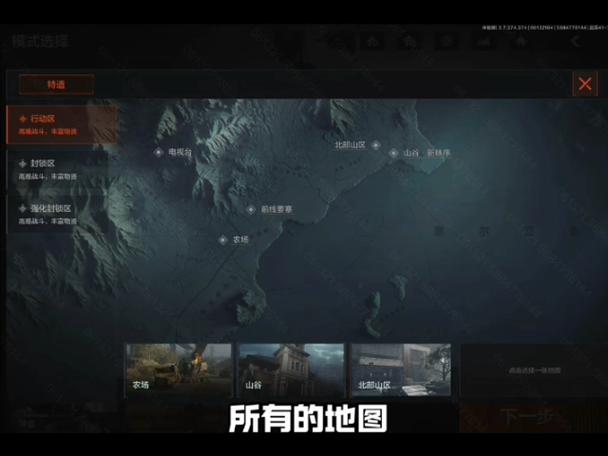Click the dimmed back arrow in top bar
Image resolution: width=608 pixels, height=456 pixels.
click(575, 41)
